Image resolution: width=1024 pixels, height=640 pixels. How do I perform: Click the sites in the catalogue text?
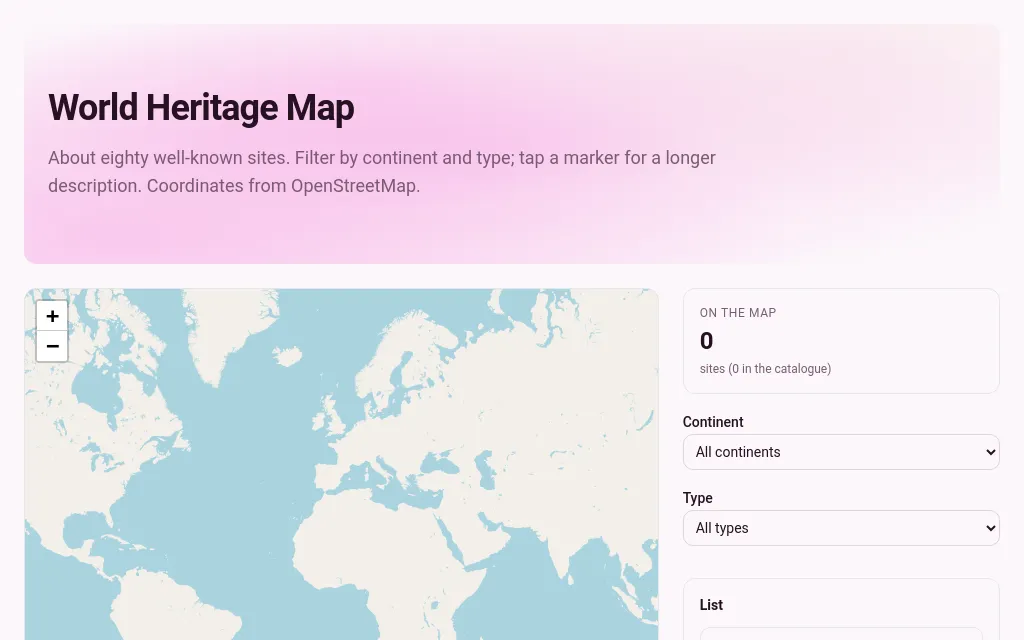(x=765, y=368)
